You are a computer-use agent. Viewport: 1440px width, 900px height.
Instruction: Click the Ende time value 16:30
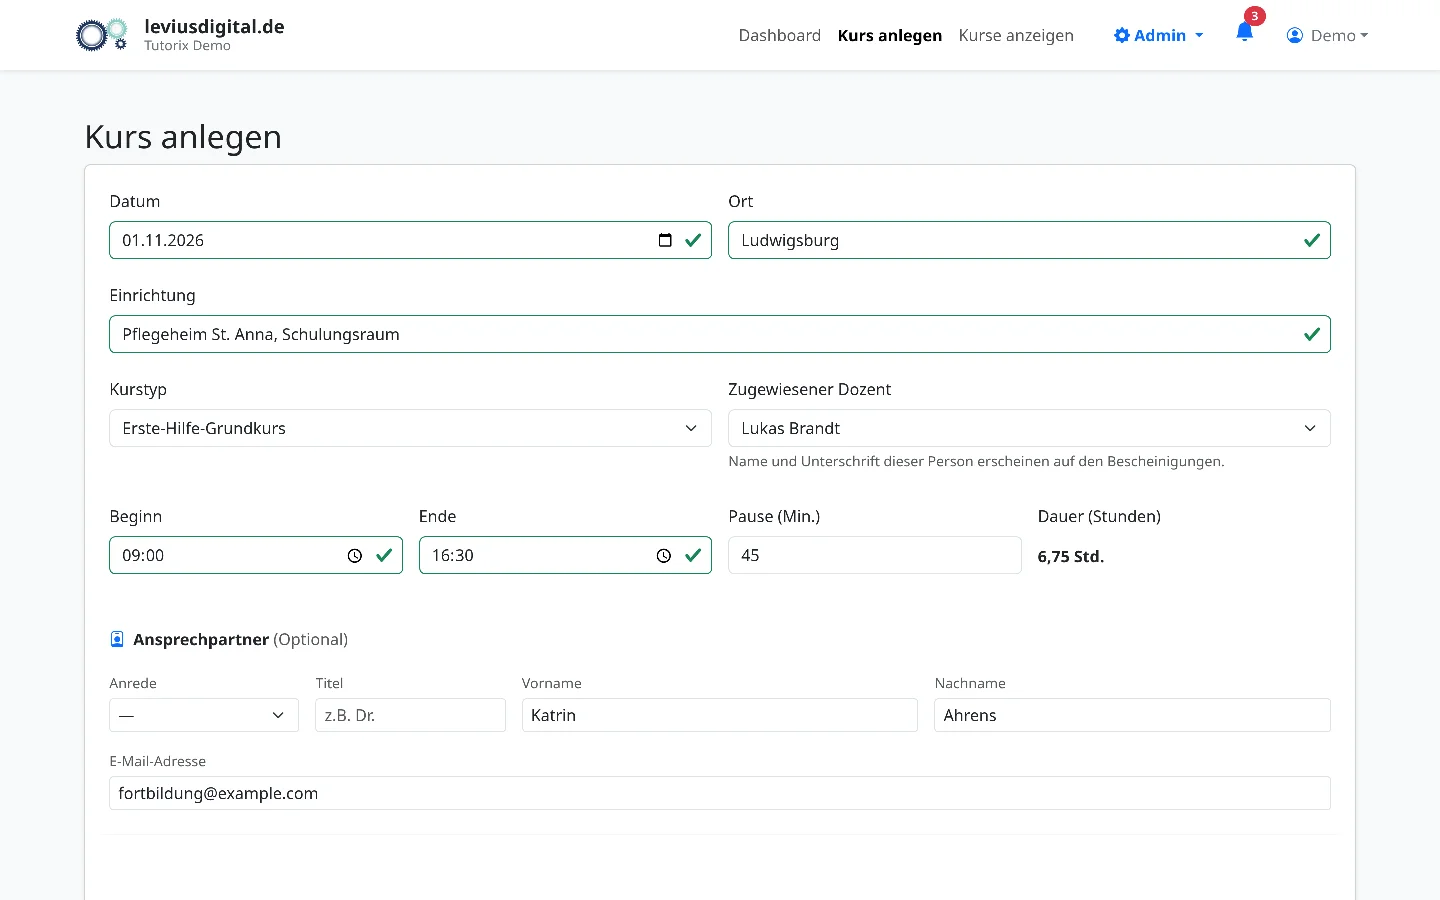point(453,555)
